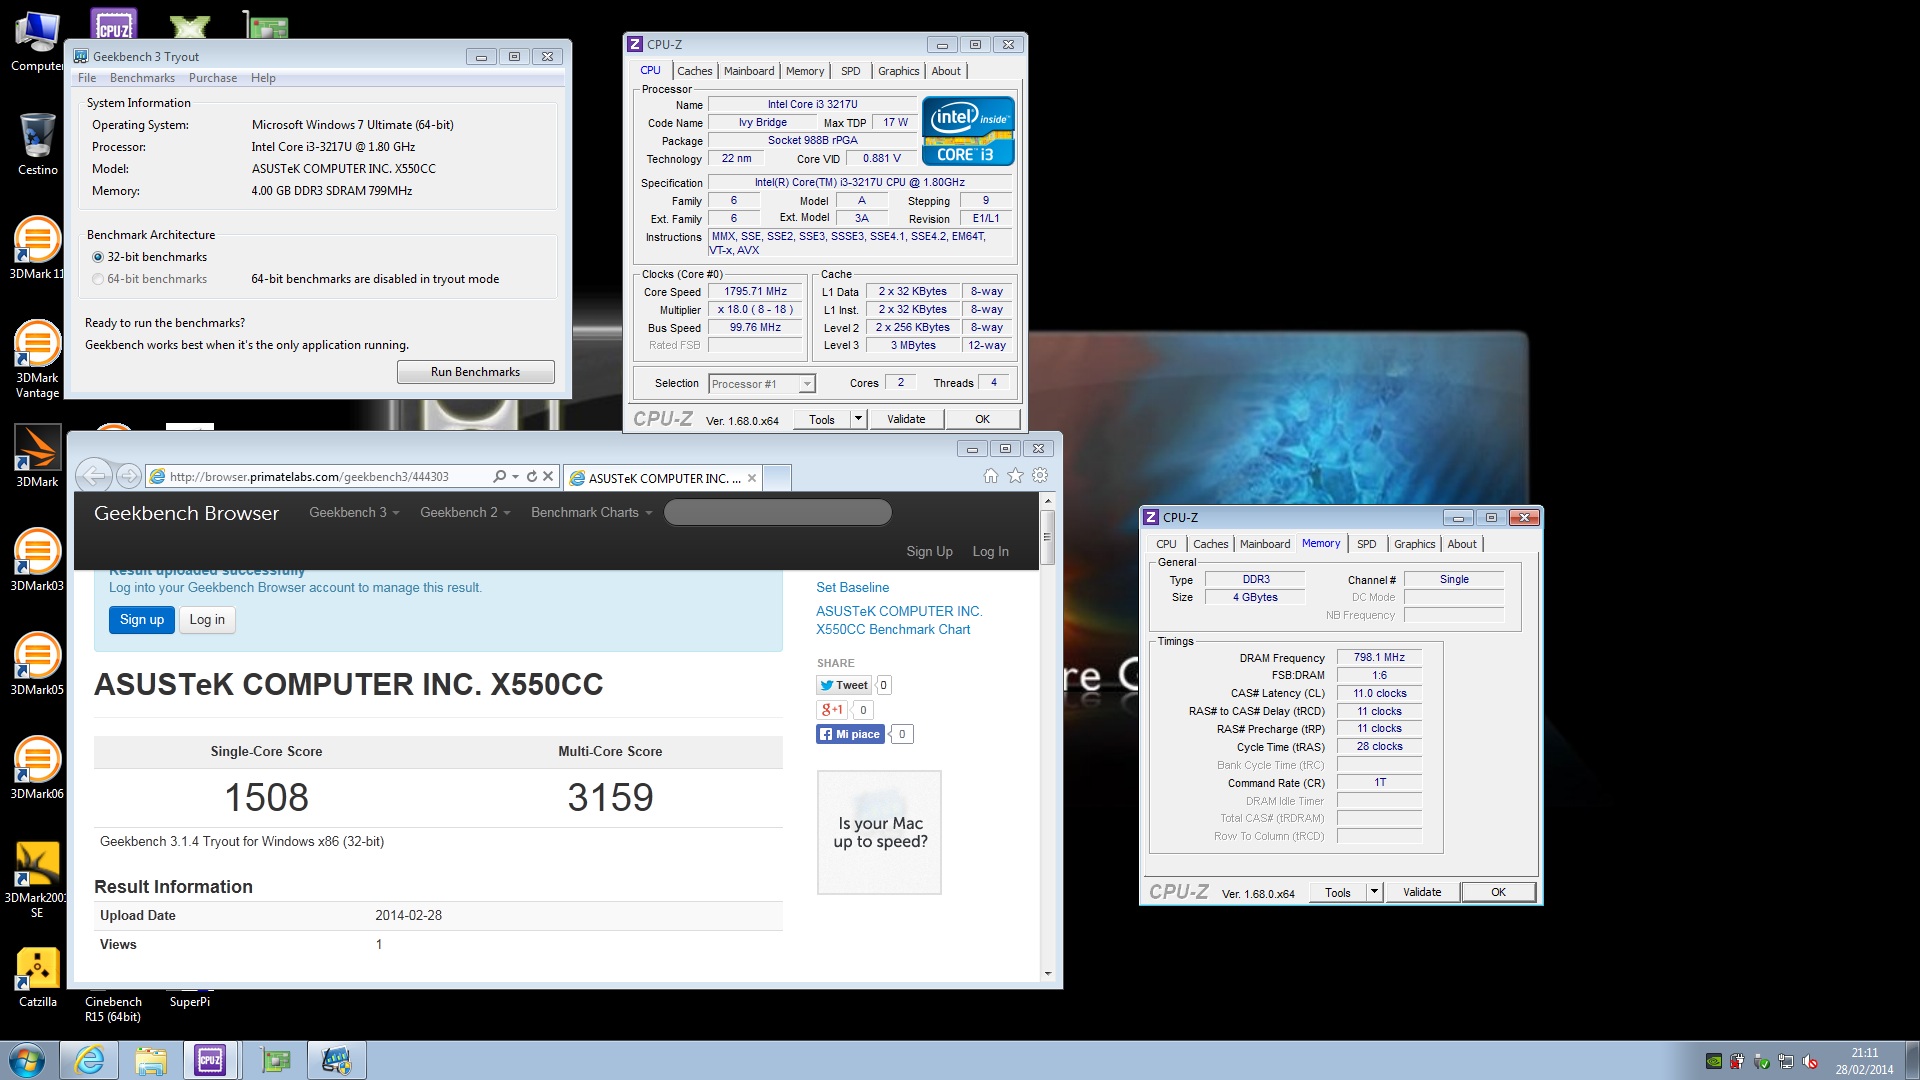Click the muted volume tray icon
Screen dimensions: 1920x1080
tap(1809, 1062)
